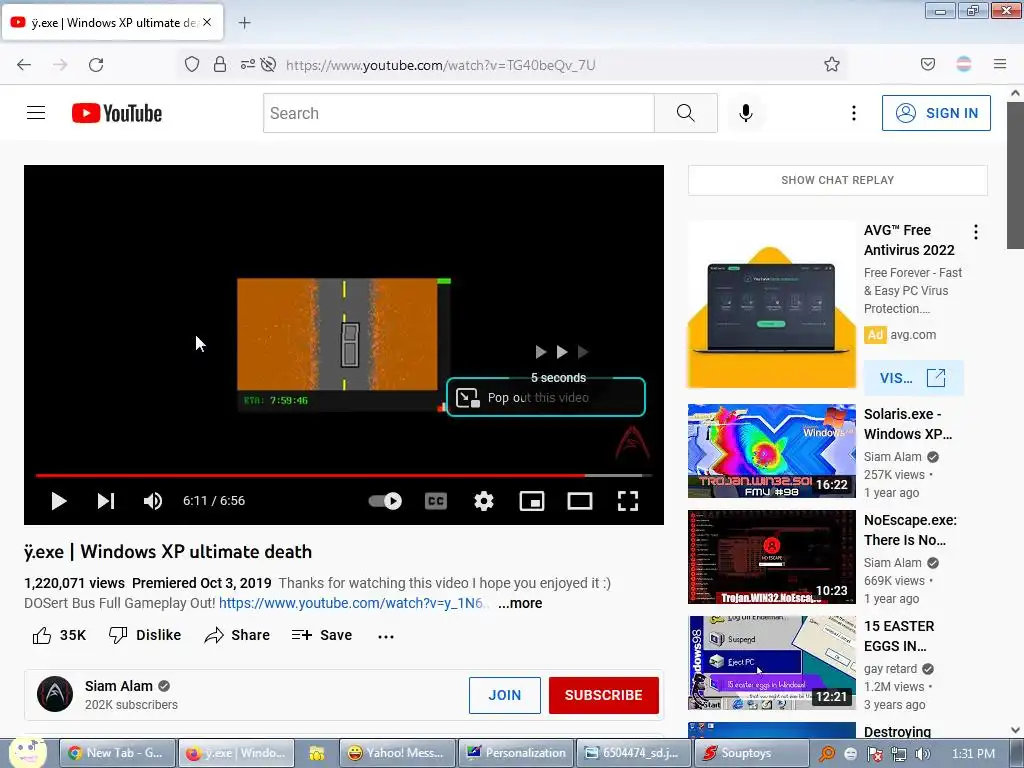Viewport: 1024px width, 768px height.
Task: Focus the YouTube search field
Action: (x=458, y=113)
